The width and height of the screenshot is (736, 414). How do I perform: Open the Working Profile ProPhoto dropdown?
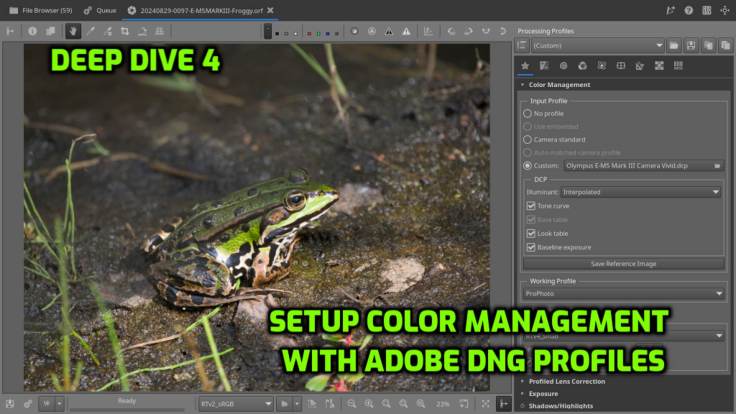[x=622, y=294]
